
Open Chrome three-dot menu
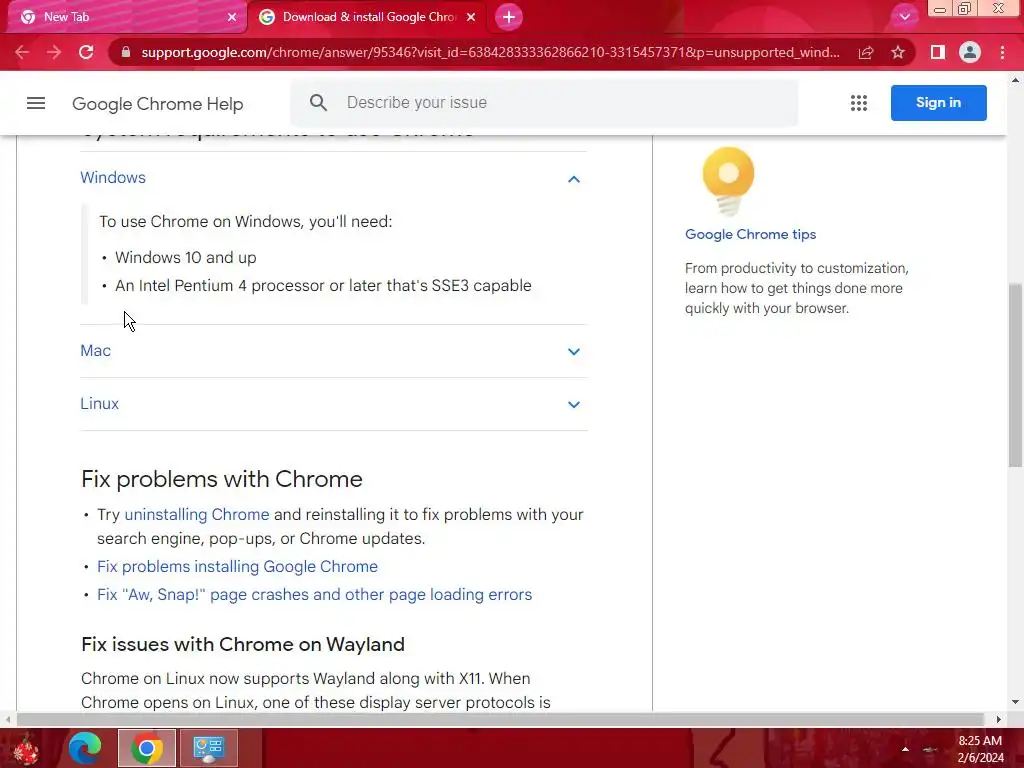[1002, 52]
